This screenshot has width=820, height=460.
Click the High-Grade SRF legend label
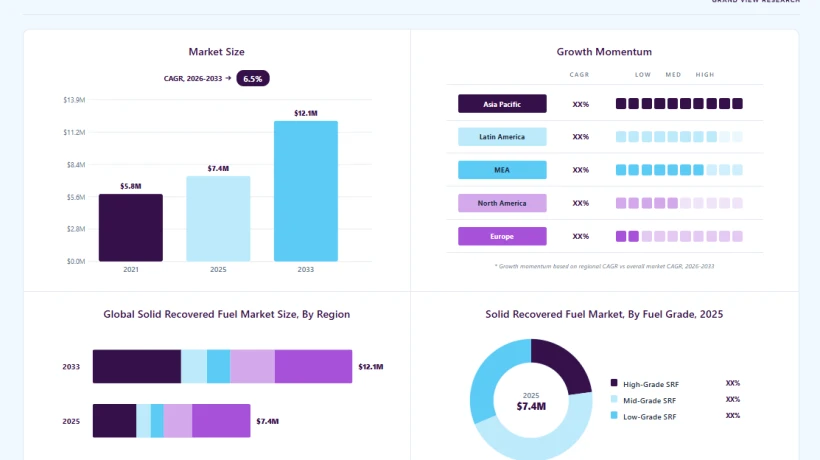coord(651,384)
